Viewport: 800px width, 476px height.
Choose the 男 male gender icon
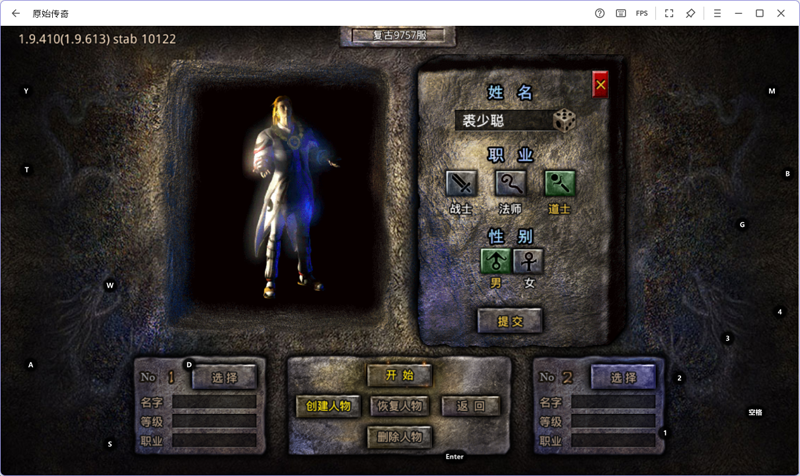(x=495, y=261)
